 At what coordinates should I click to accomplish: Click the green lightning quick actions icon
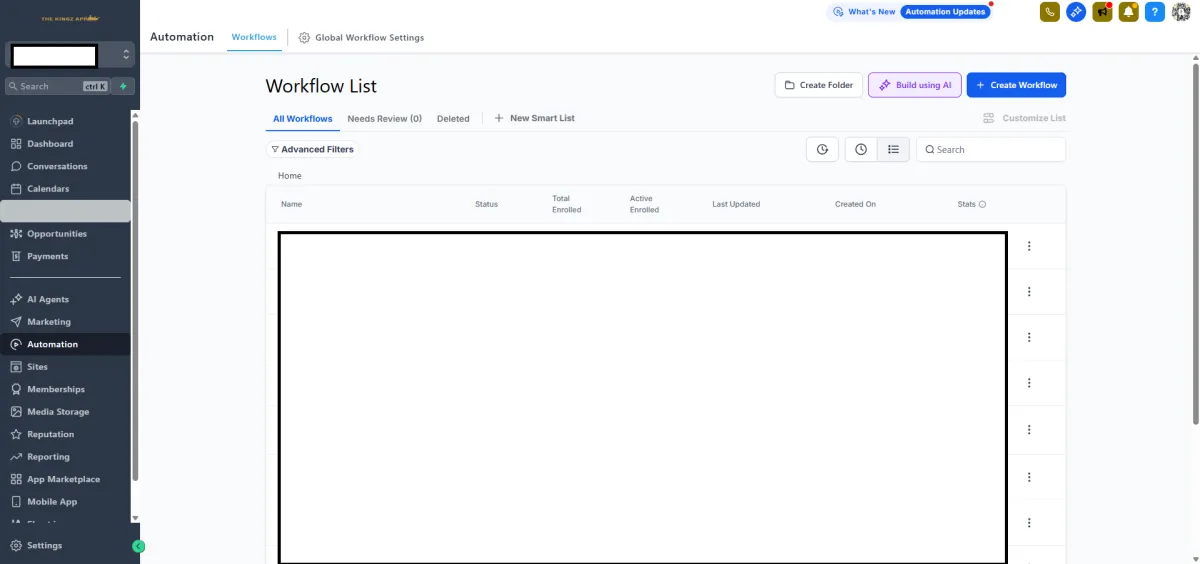(123, 86)
